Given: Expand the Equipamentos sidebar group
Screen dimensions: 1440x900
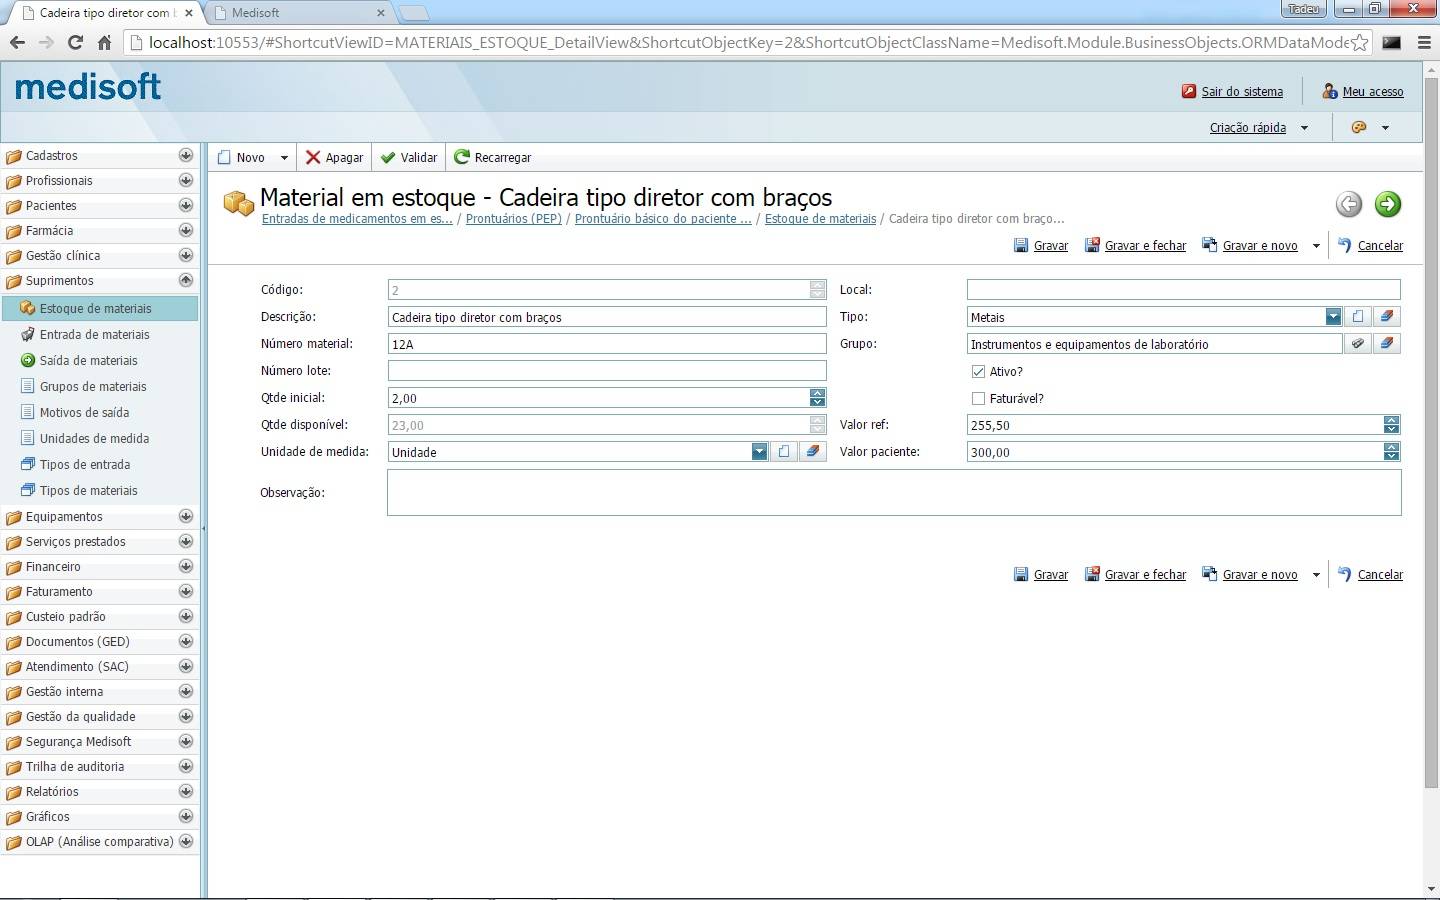Looking at the screenshot, I should coord(185,516).
